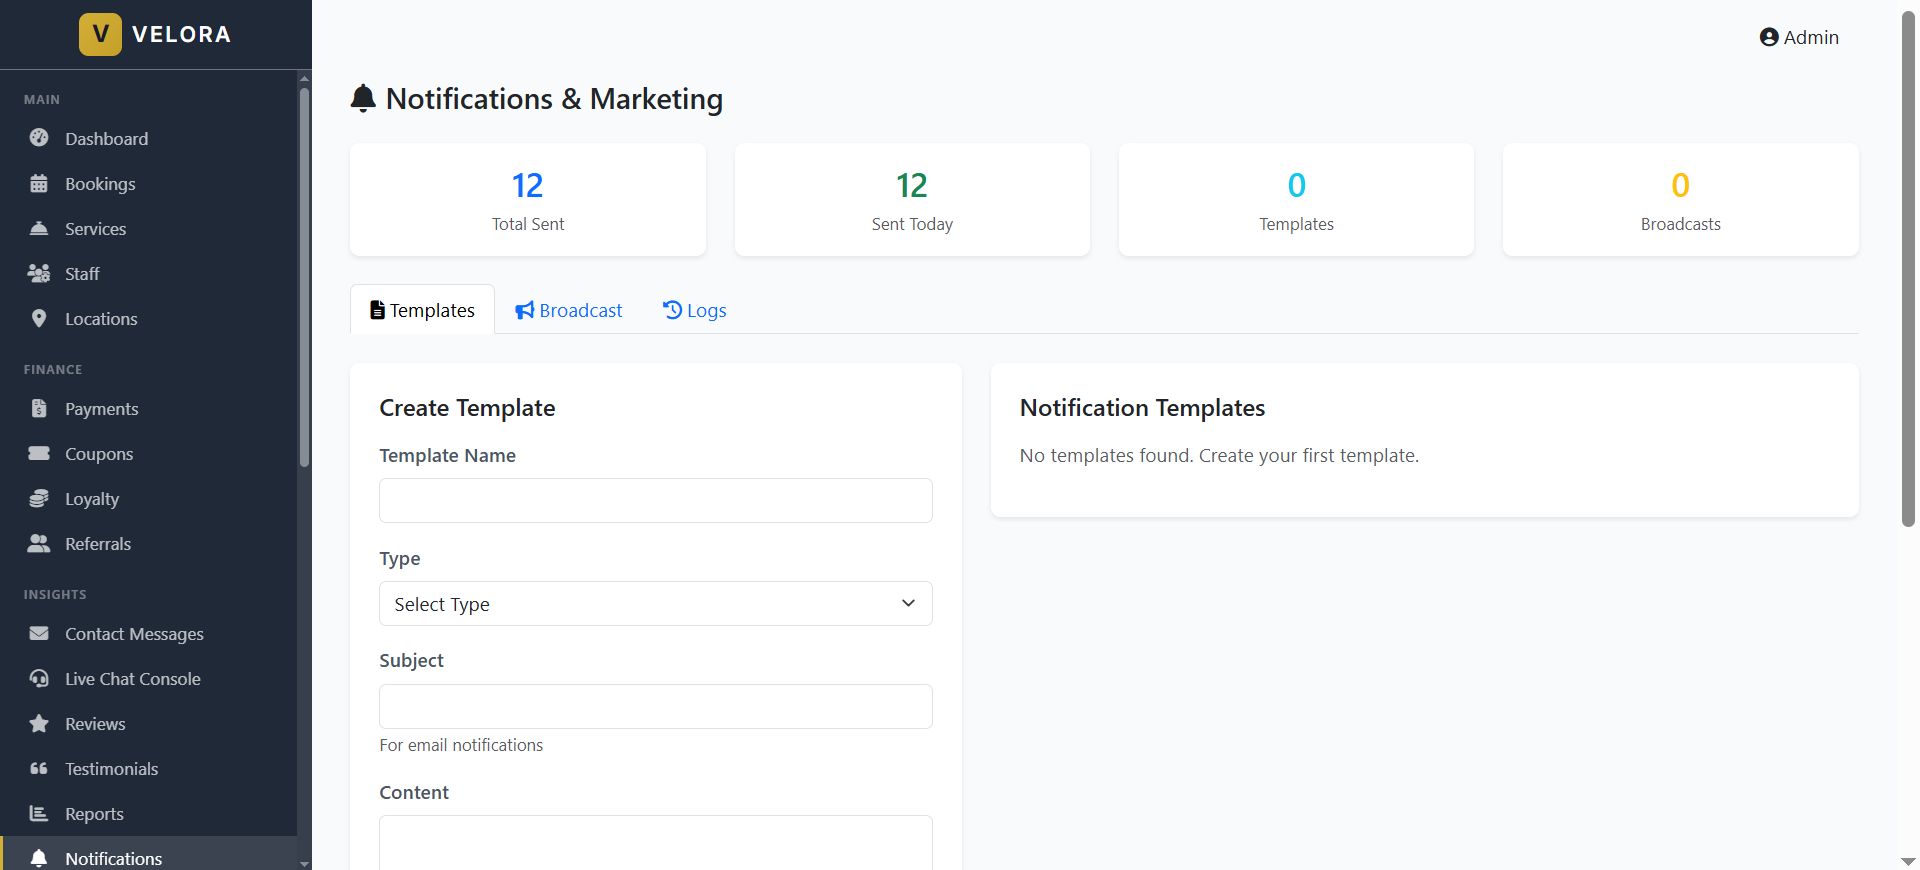Click the Coupons ticket icon
This screenshot has width=1920, height=870.
tap(39, 453)
